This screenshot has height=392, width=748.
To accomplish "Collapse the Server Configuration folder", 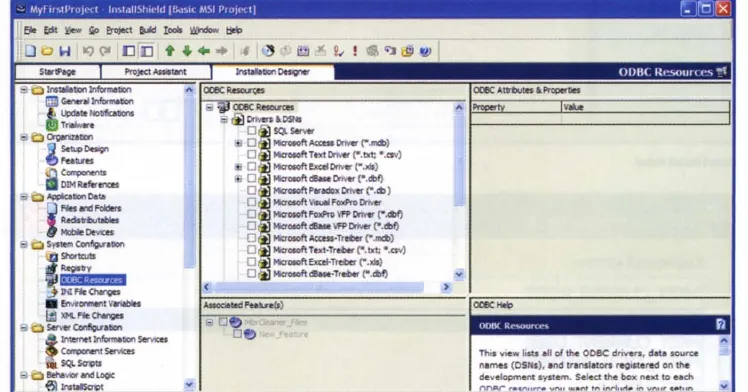I will 24,328.
